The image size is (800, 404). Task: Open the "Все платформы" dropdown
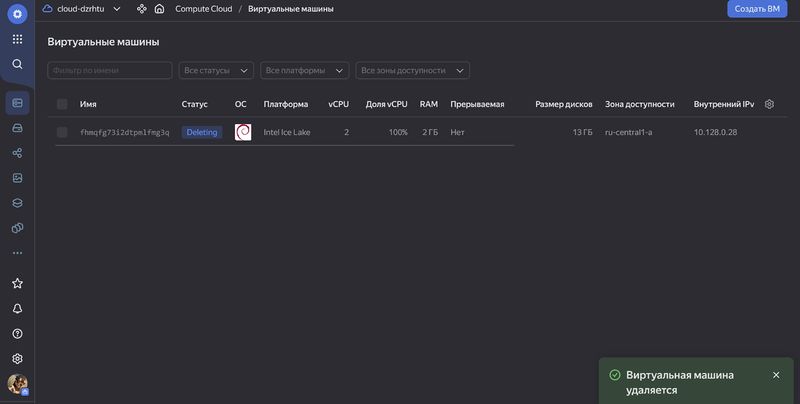(x=304, y=71)
